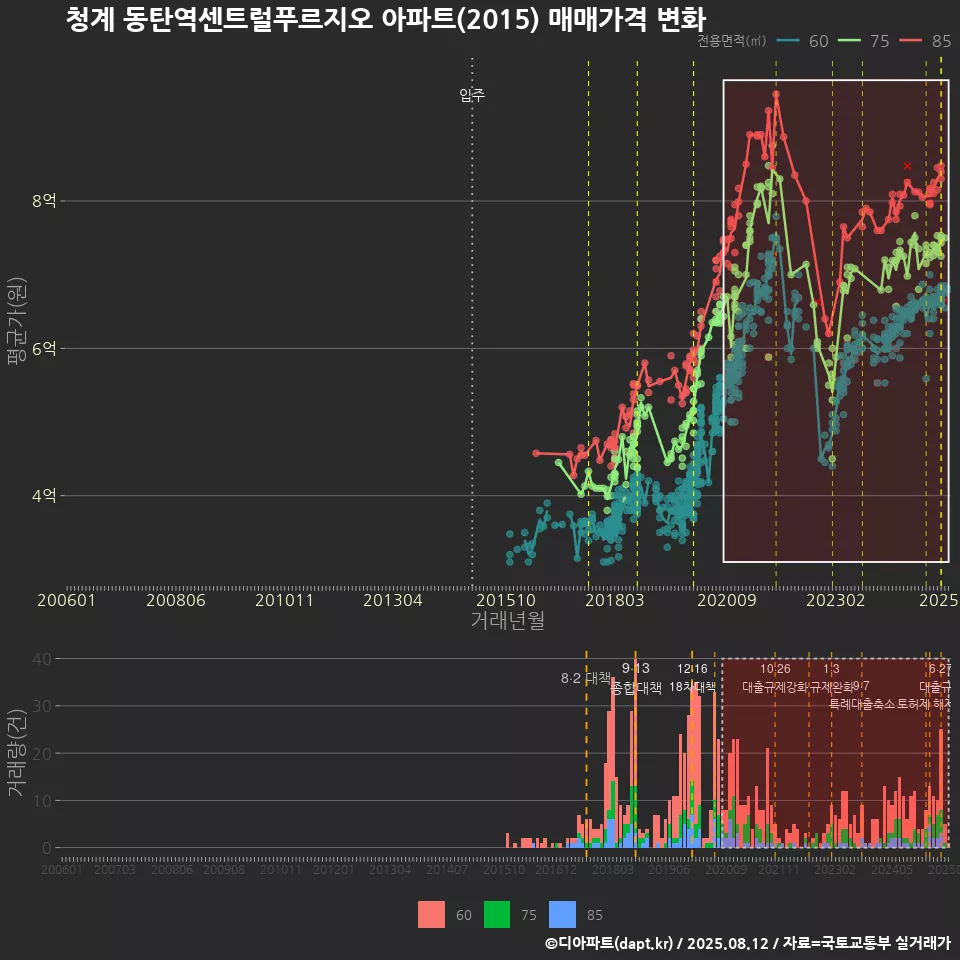Click the '10·26' policy date annotation
Image resolution: width=960 pixels, height=960 pixels.
[x=775, y=669]
